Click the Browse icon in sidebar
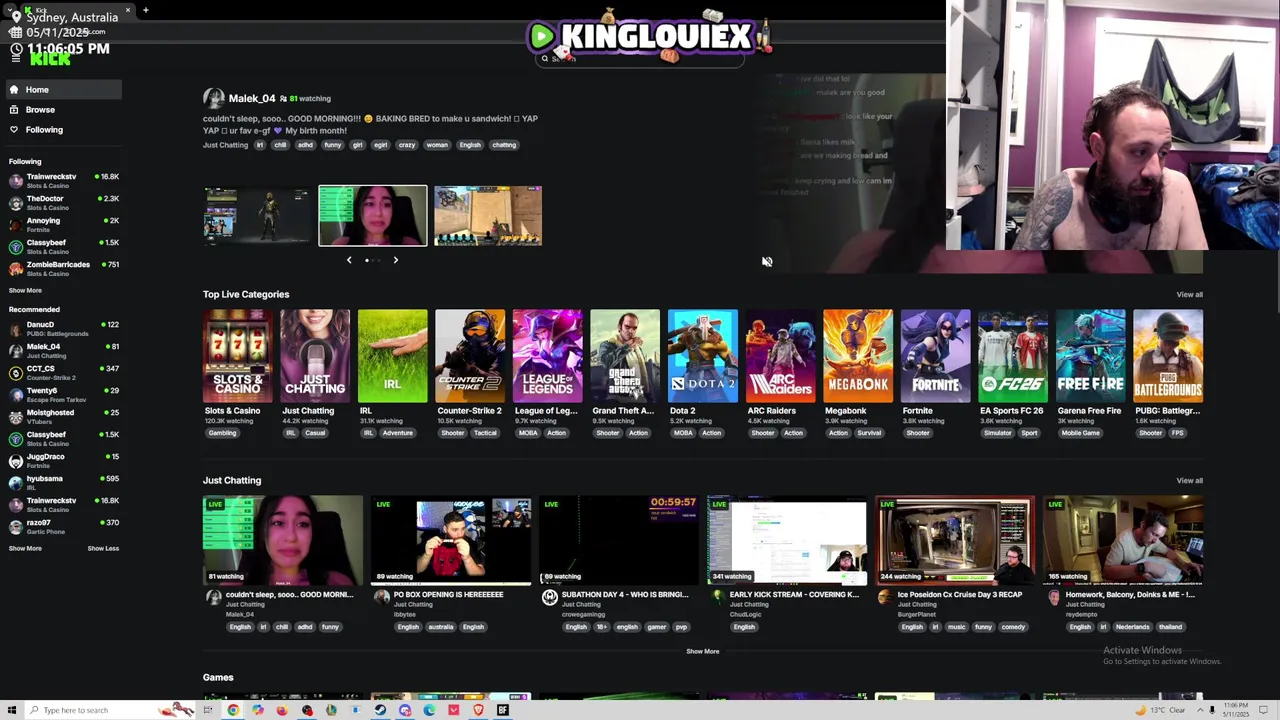The width and height of the screenshot is (1280, 720). pos(14,110)
